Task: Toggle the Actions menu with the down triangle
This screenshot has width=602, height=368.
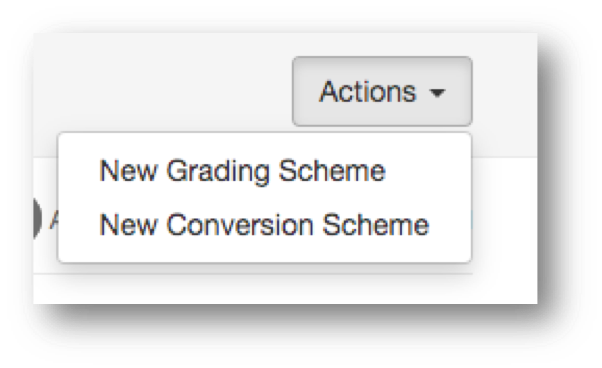Action: pos(437,93)
